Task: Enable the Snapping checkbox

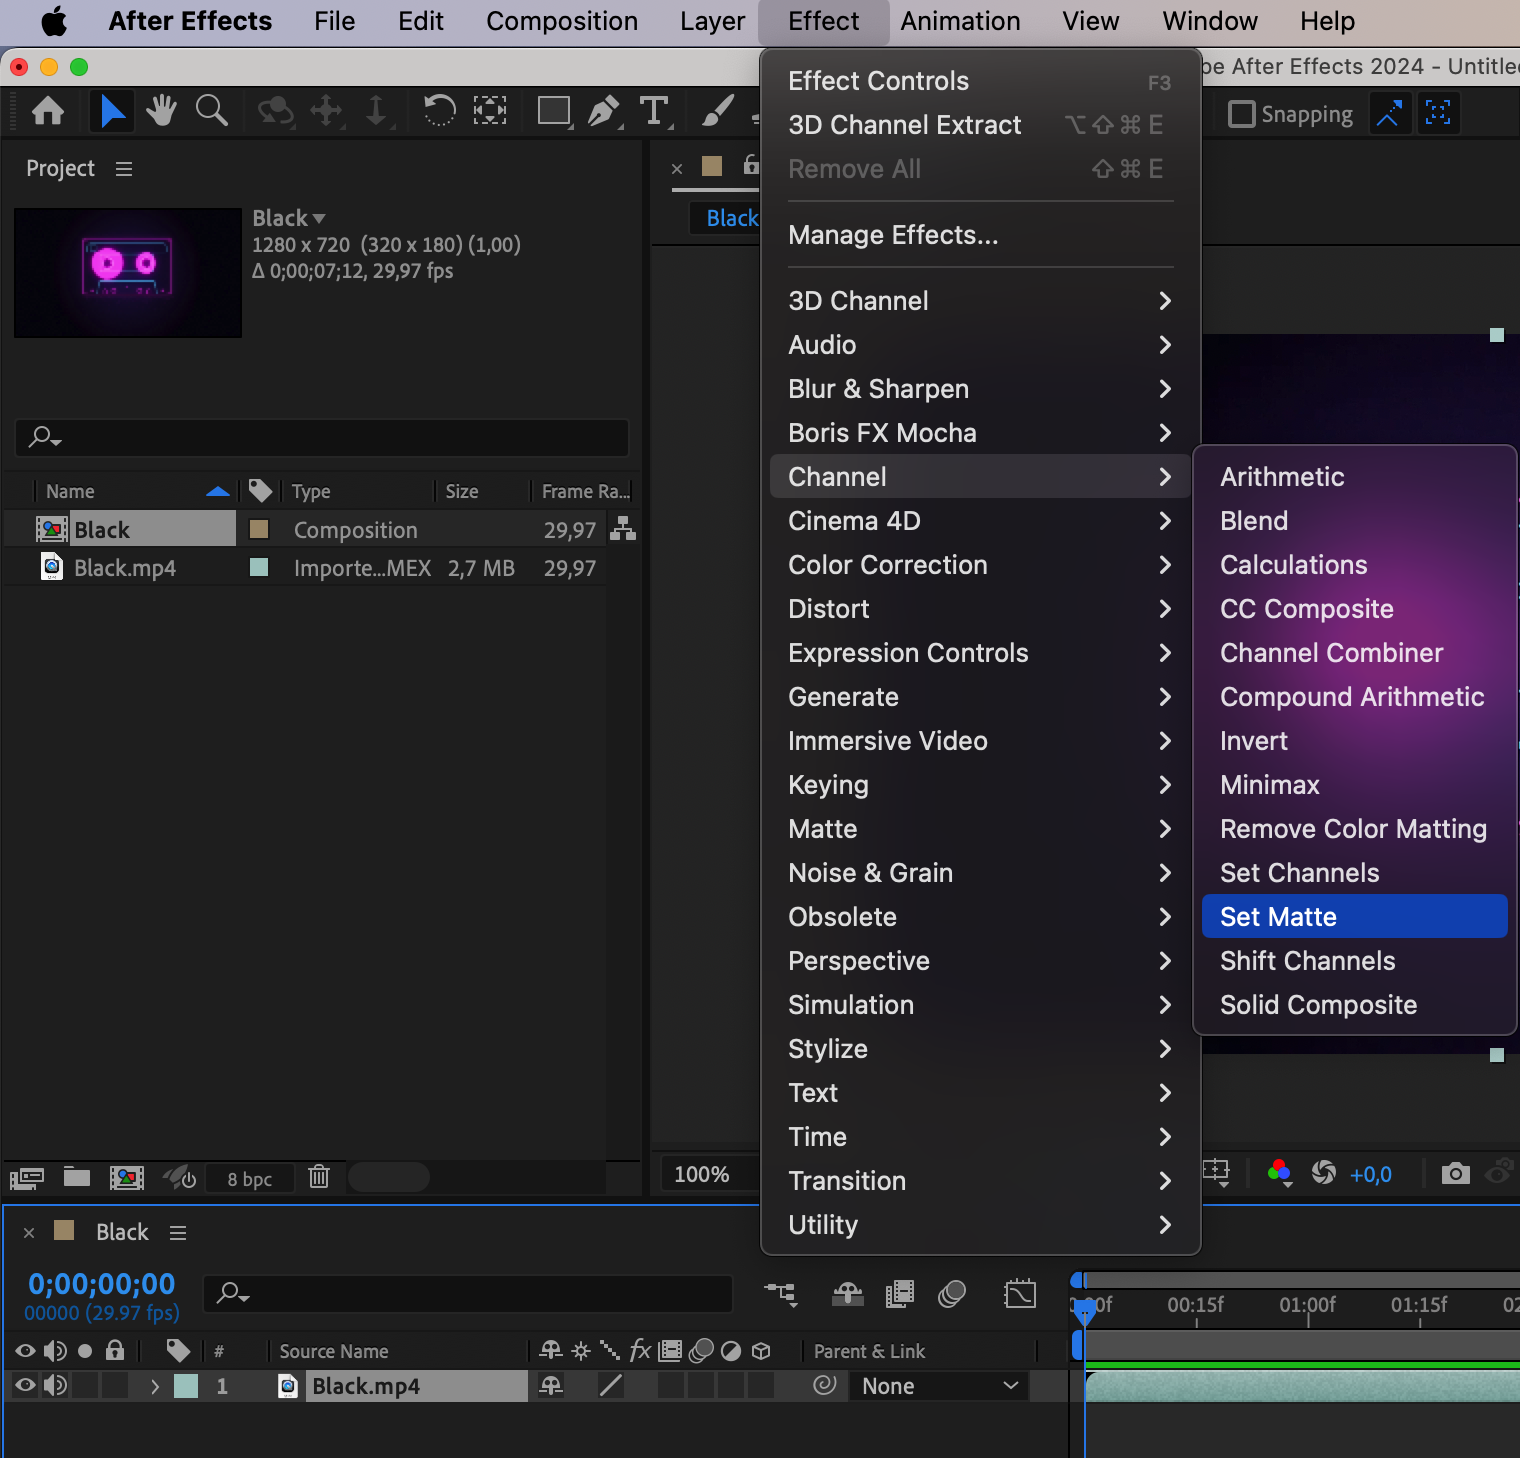Action: point(1241,114)
